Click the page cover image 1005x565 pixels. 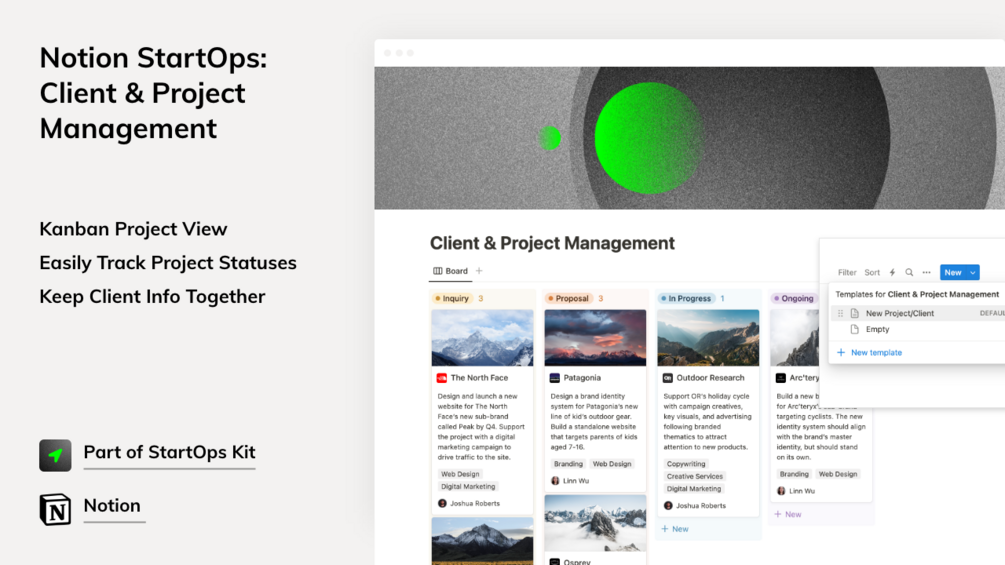click(x=690, y=138)
